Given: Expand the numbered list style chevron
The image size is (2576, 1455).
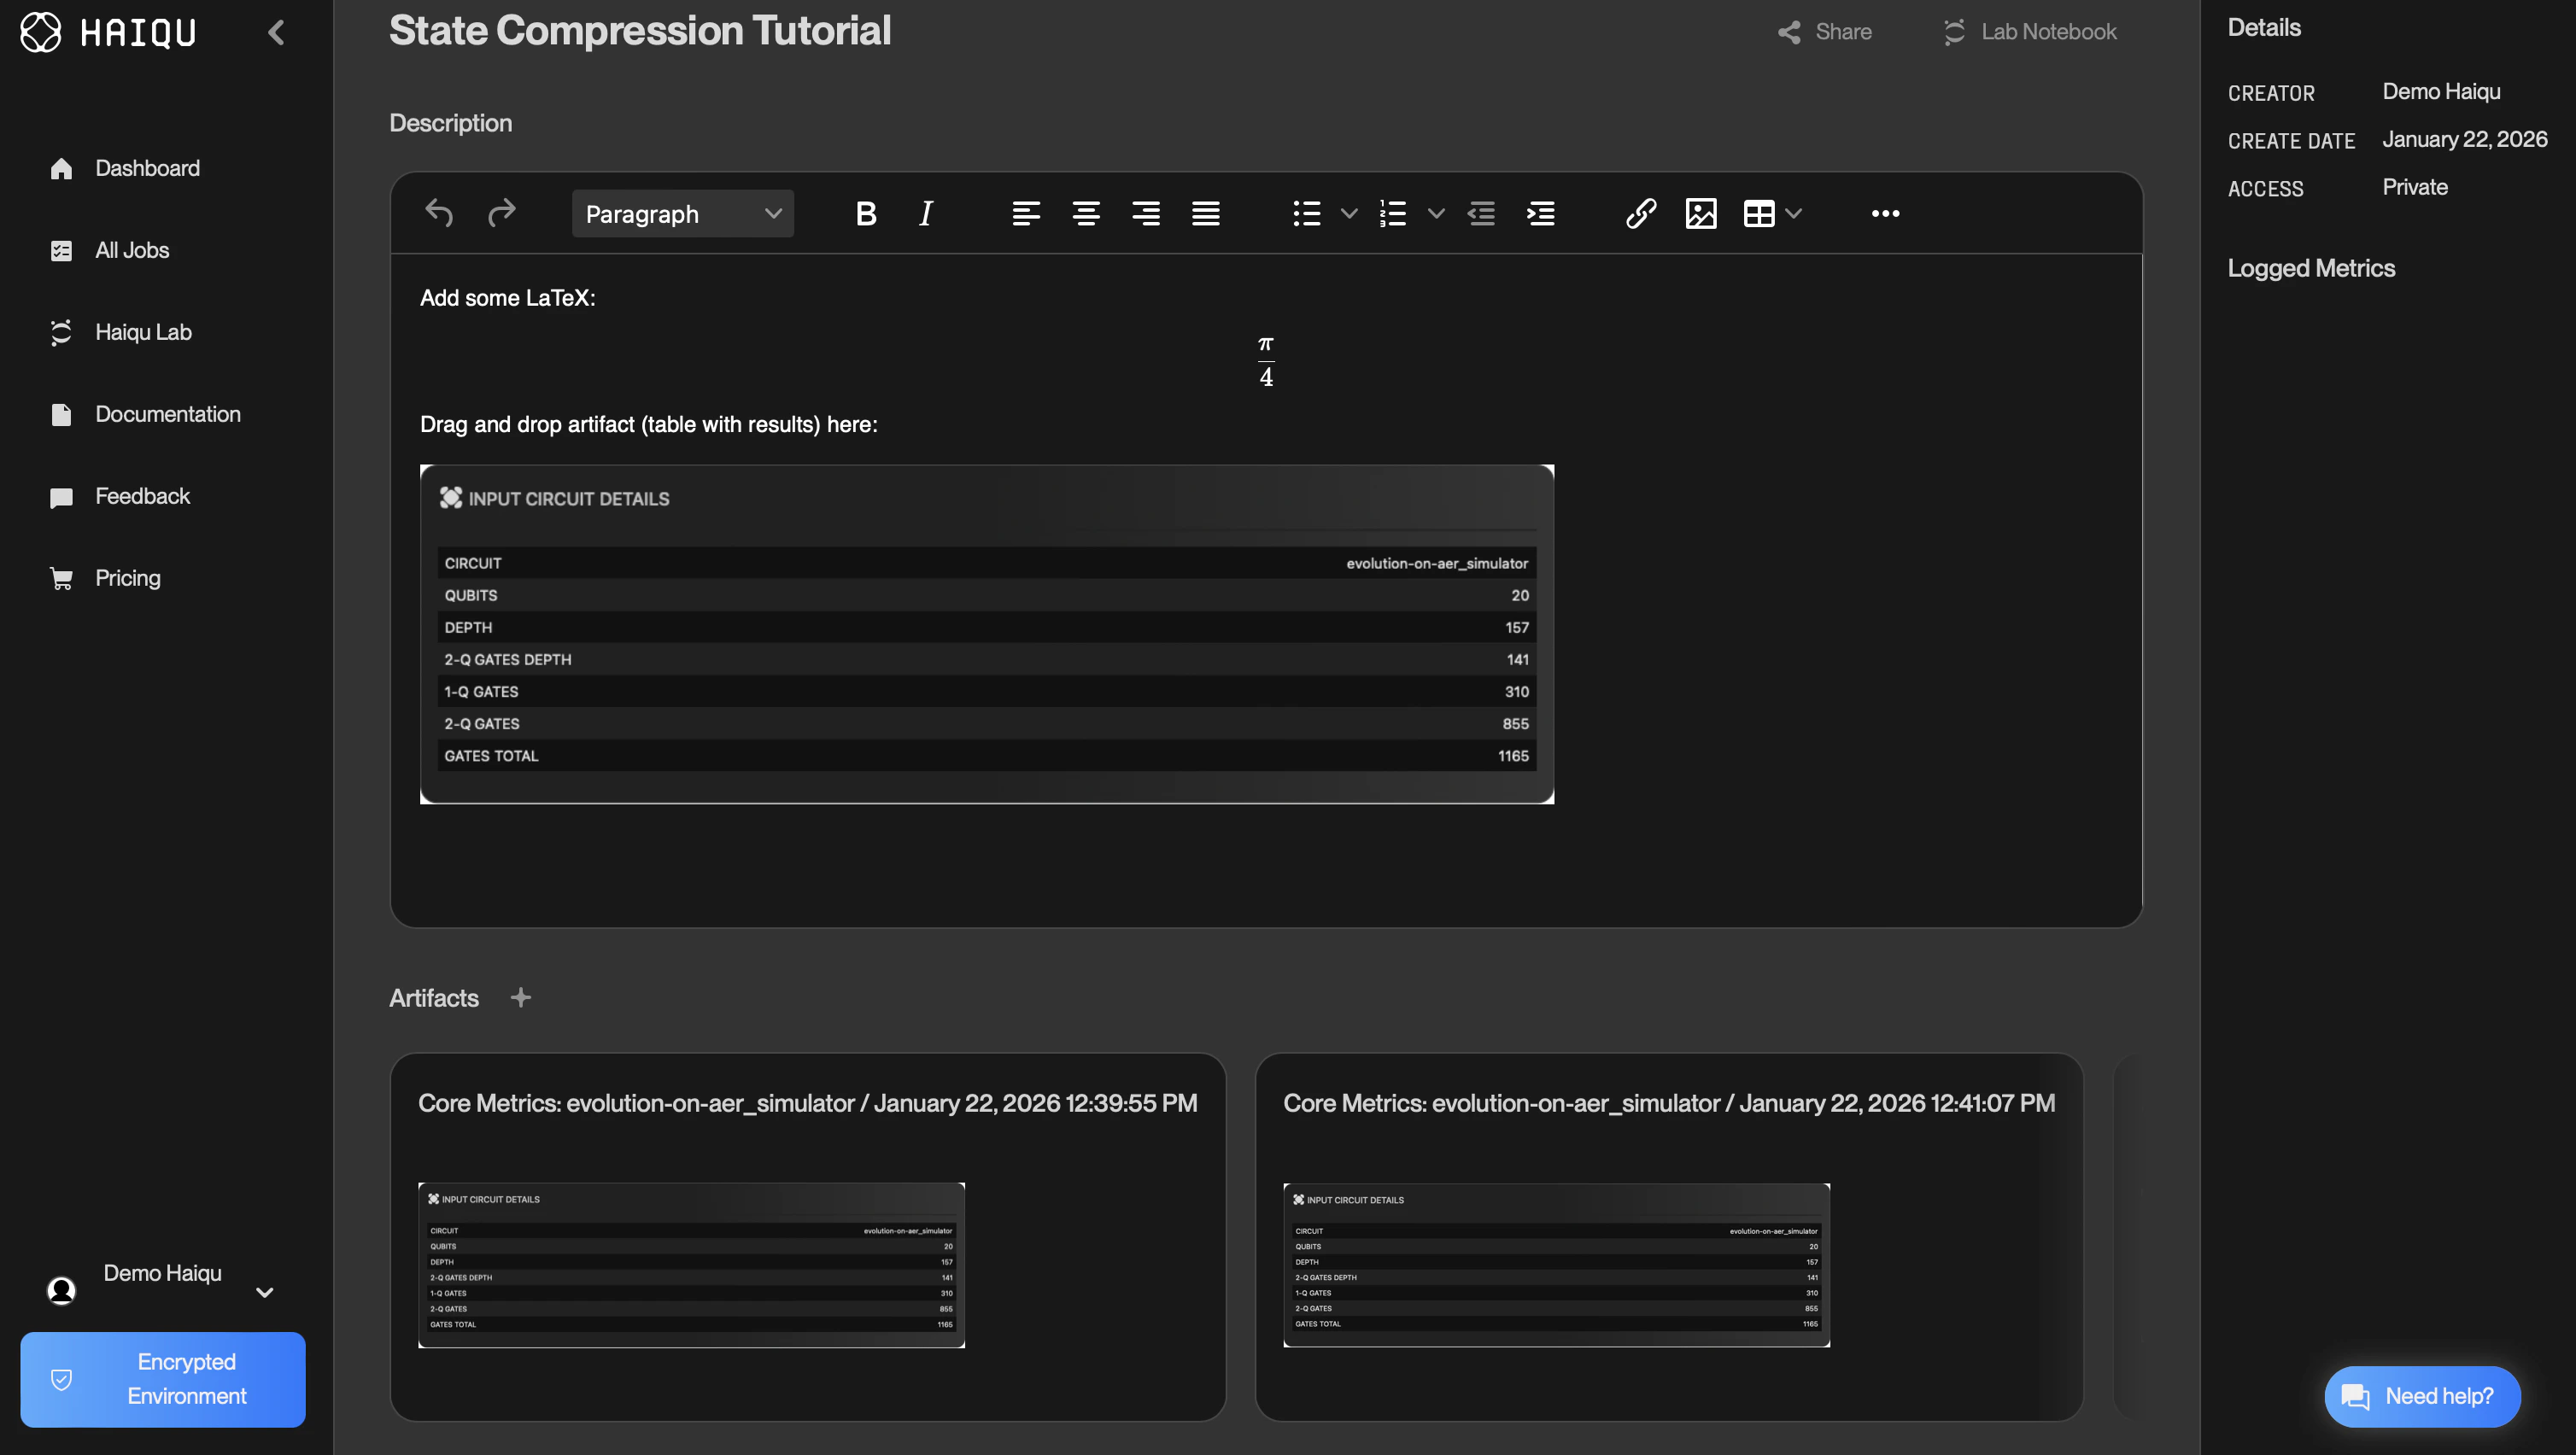Looking at the screenshot, I should pos(1437,213).
